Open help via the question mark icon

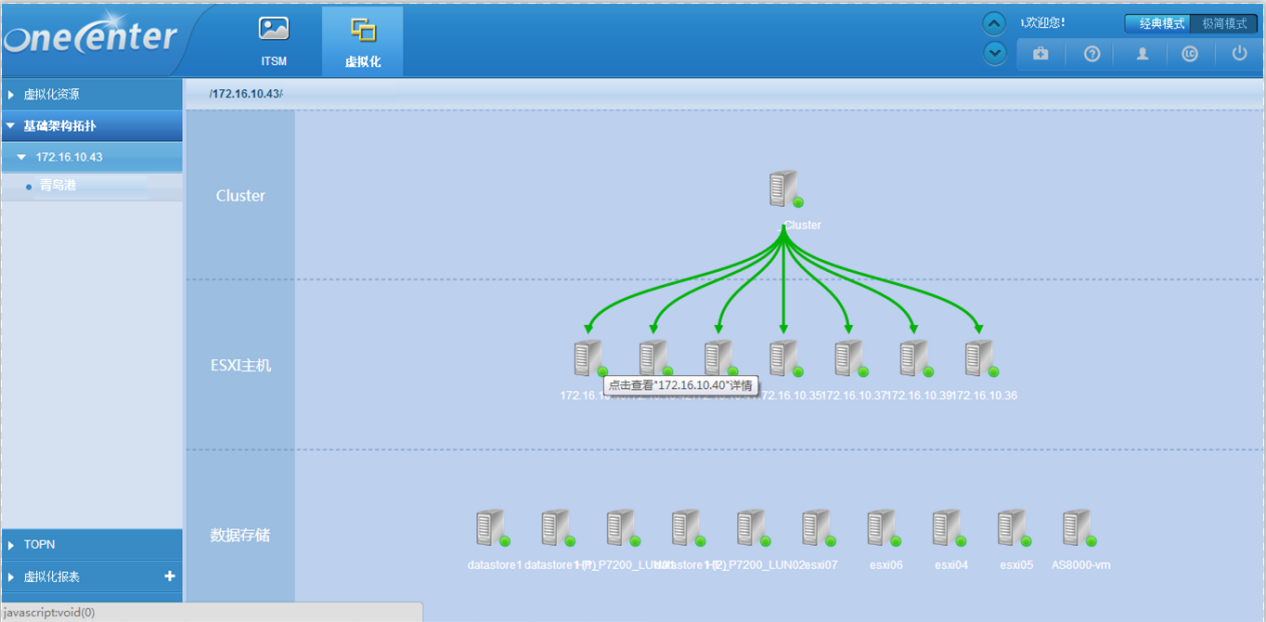pyautogui.click(x=1092, y=54)
